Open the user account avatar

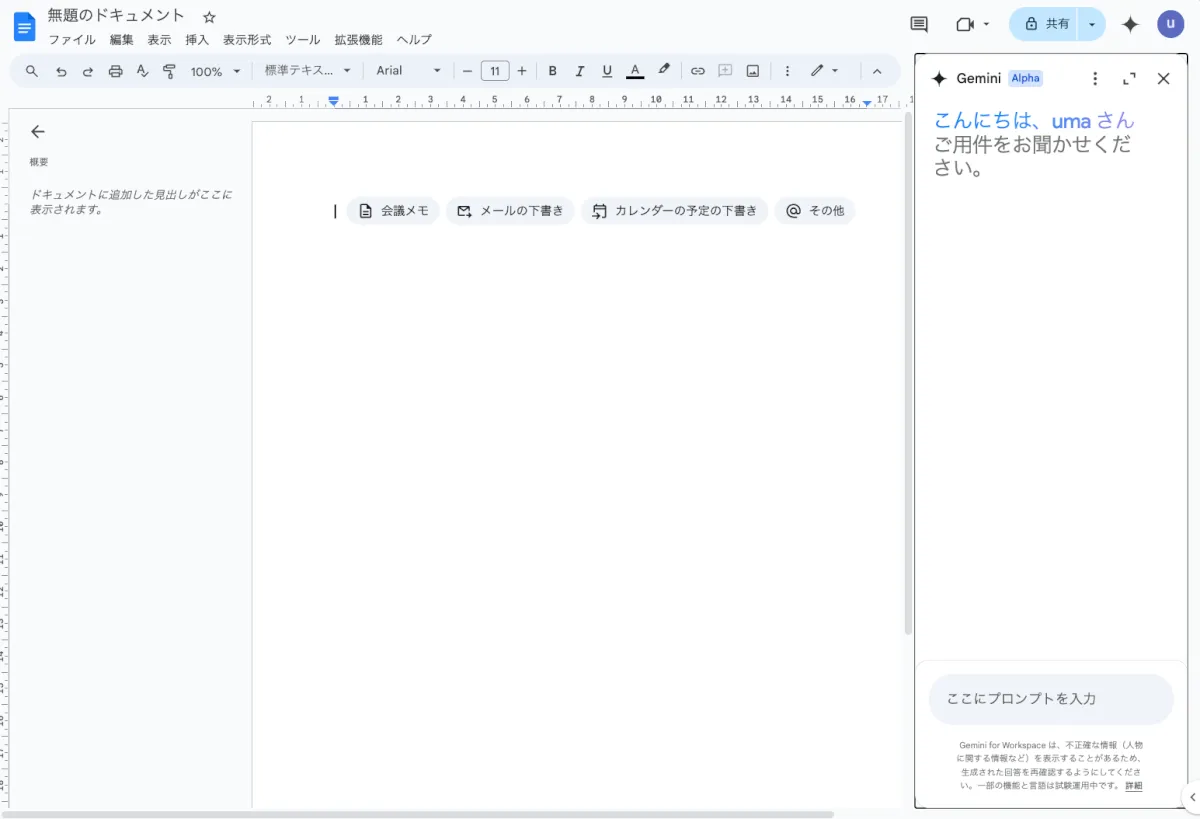point(1171,24)
